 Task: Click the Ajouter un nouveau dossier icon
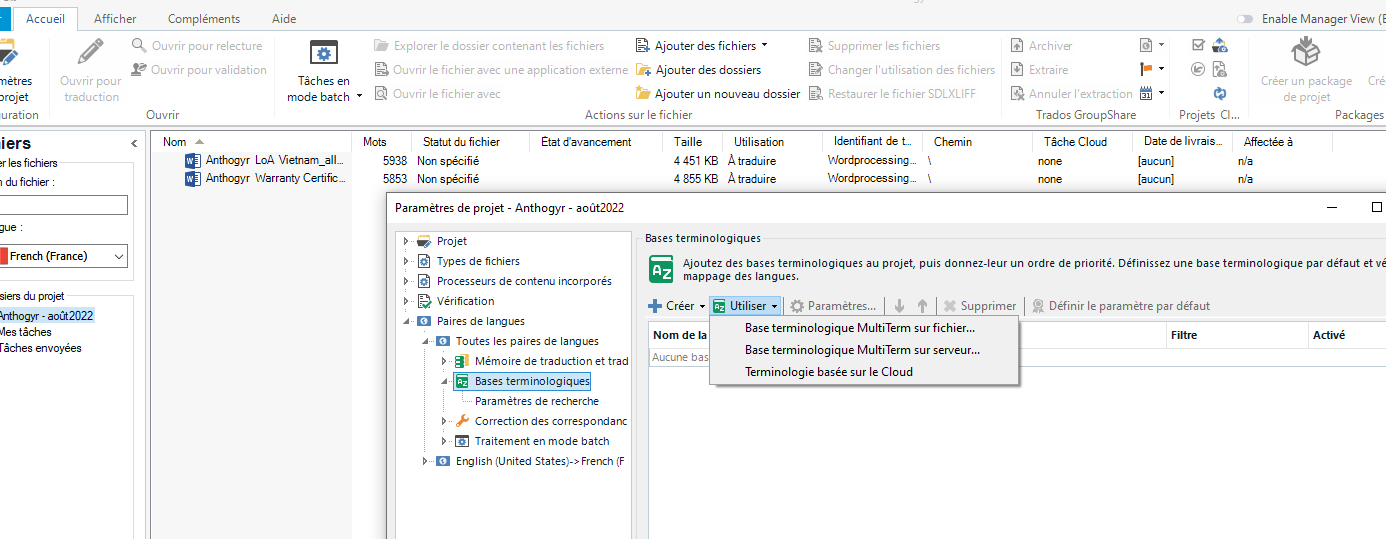pos(645,94)
